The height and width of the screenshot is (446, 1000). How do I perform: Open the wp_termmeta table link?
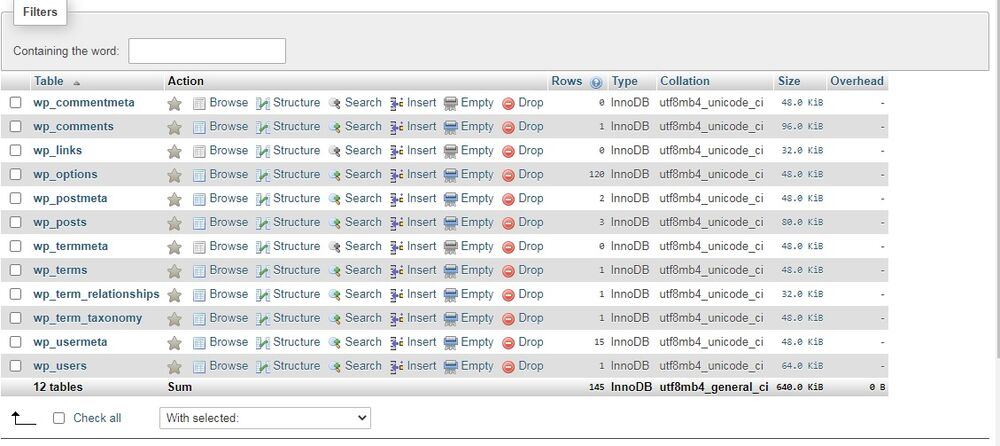click(x=70, y=246)
